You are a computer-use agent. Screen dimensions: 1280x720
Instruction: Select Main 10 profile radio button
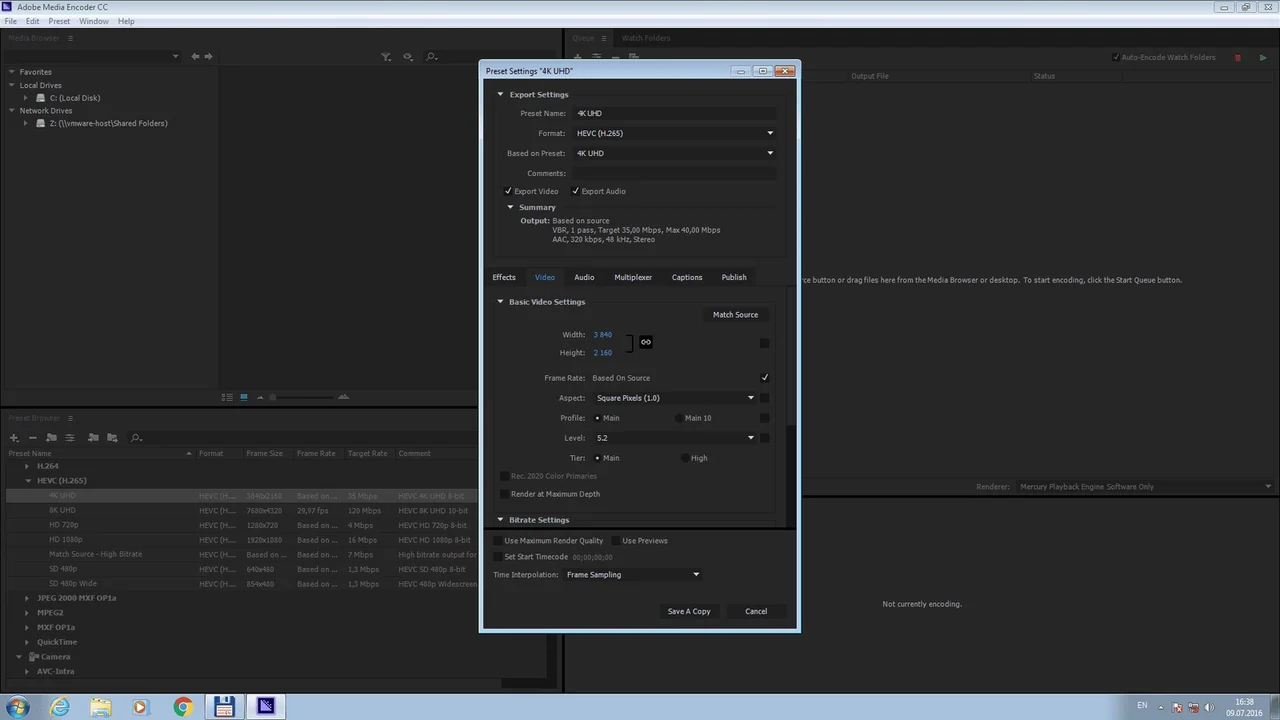pyautogui.click(x=679, y=418)
